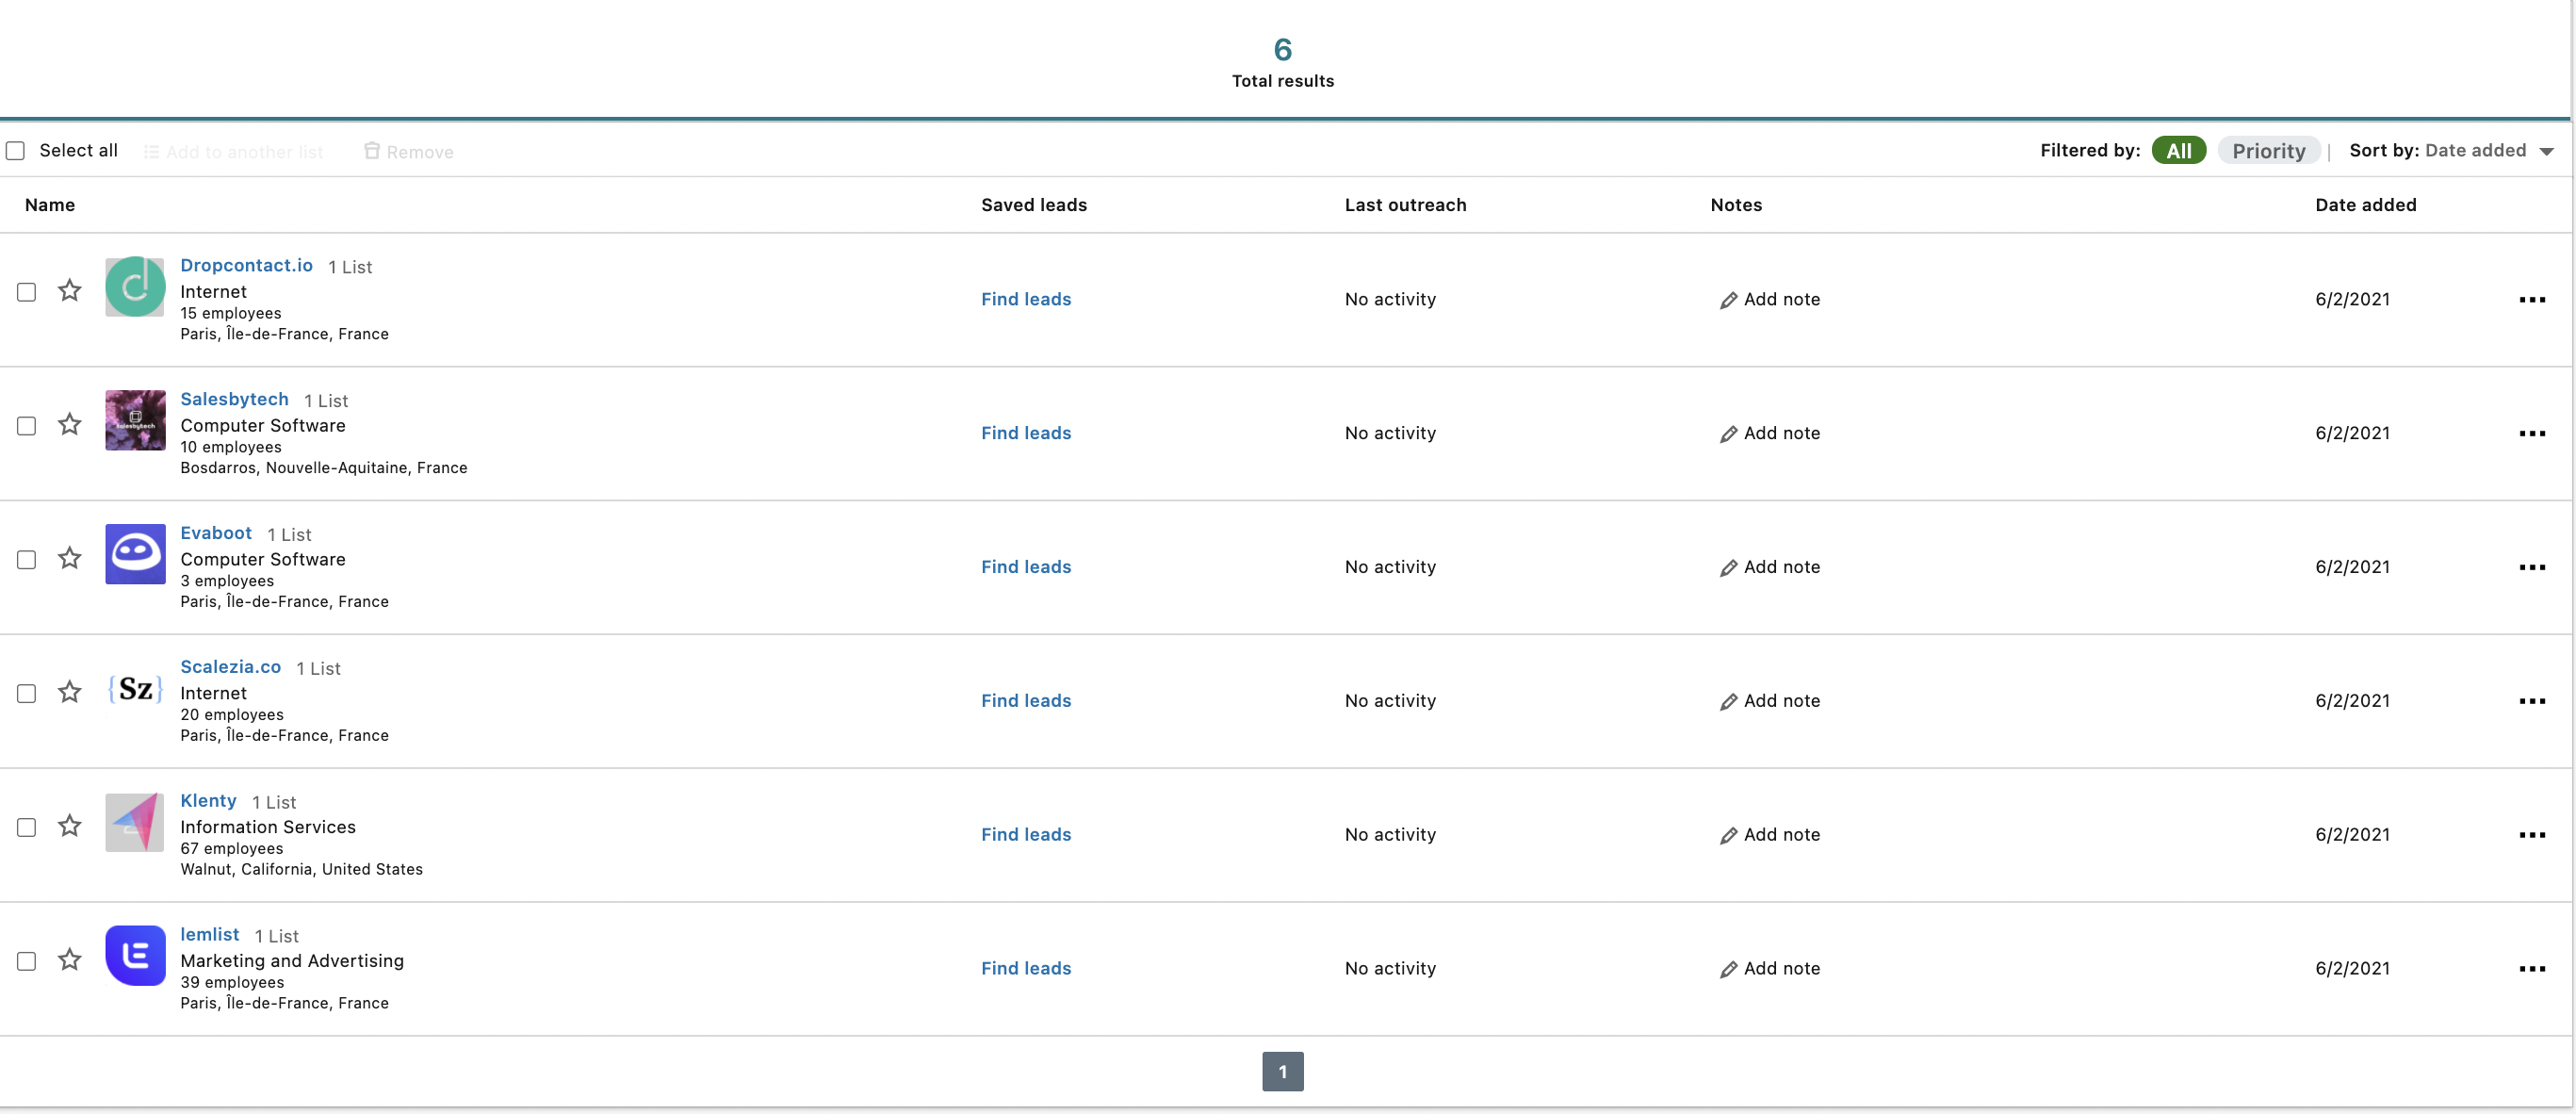The image size is (2576, 1114).
Task: Open the Evaboot account page
Action: (216, 534)
